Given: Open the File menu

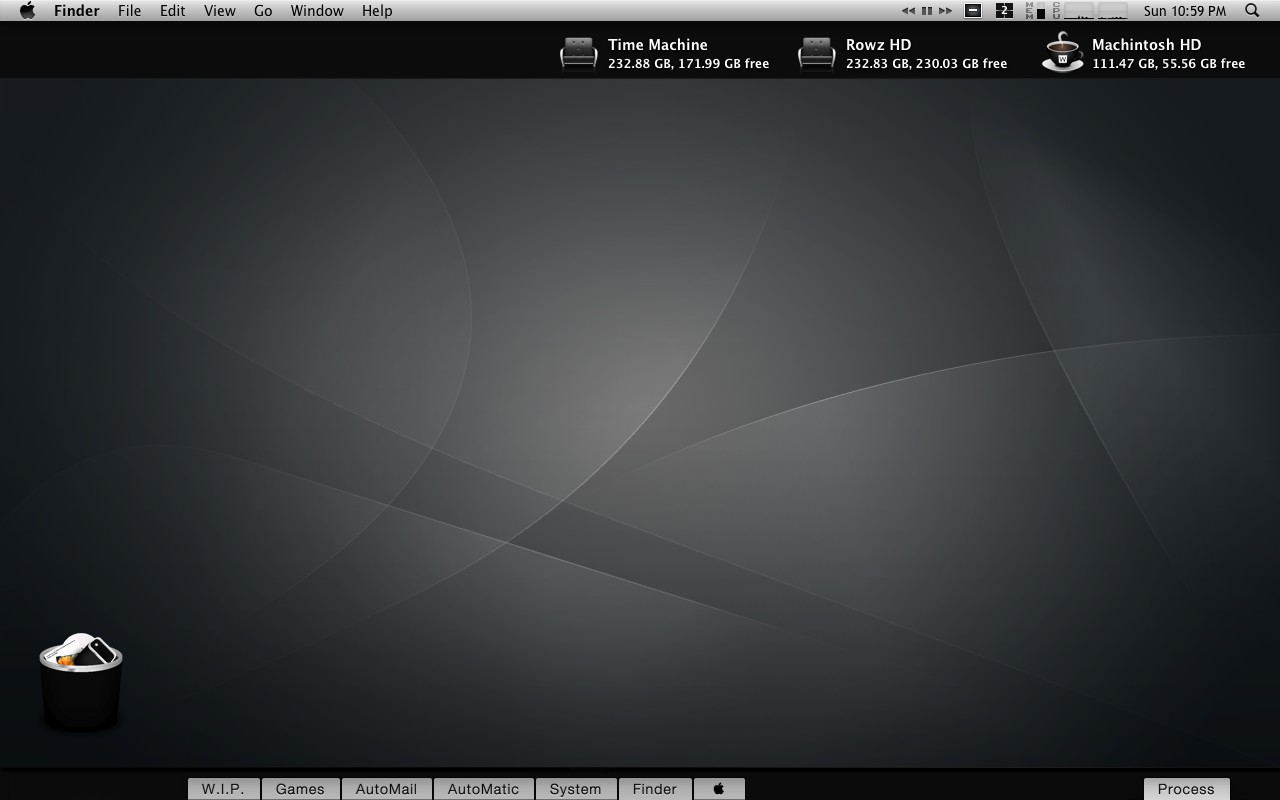Looking at the screenshot, I should pyautogui.click(x=129, y=11).
